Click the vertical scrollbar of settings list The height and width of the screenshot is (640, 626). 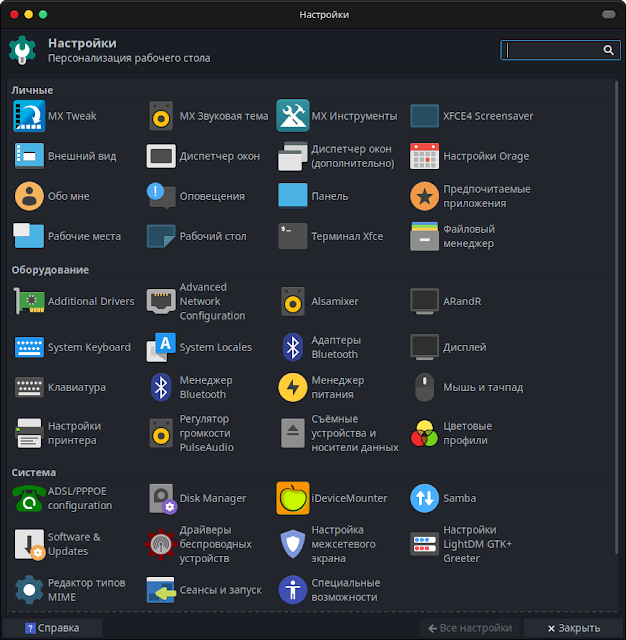[x=616, y=318]
